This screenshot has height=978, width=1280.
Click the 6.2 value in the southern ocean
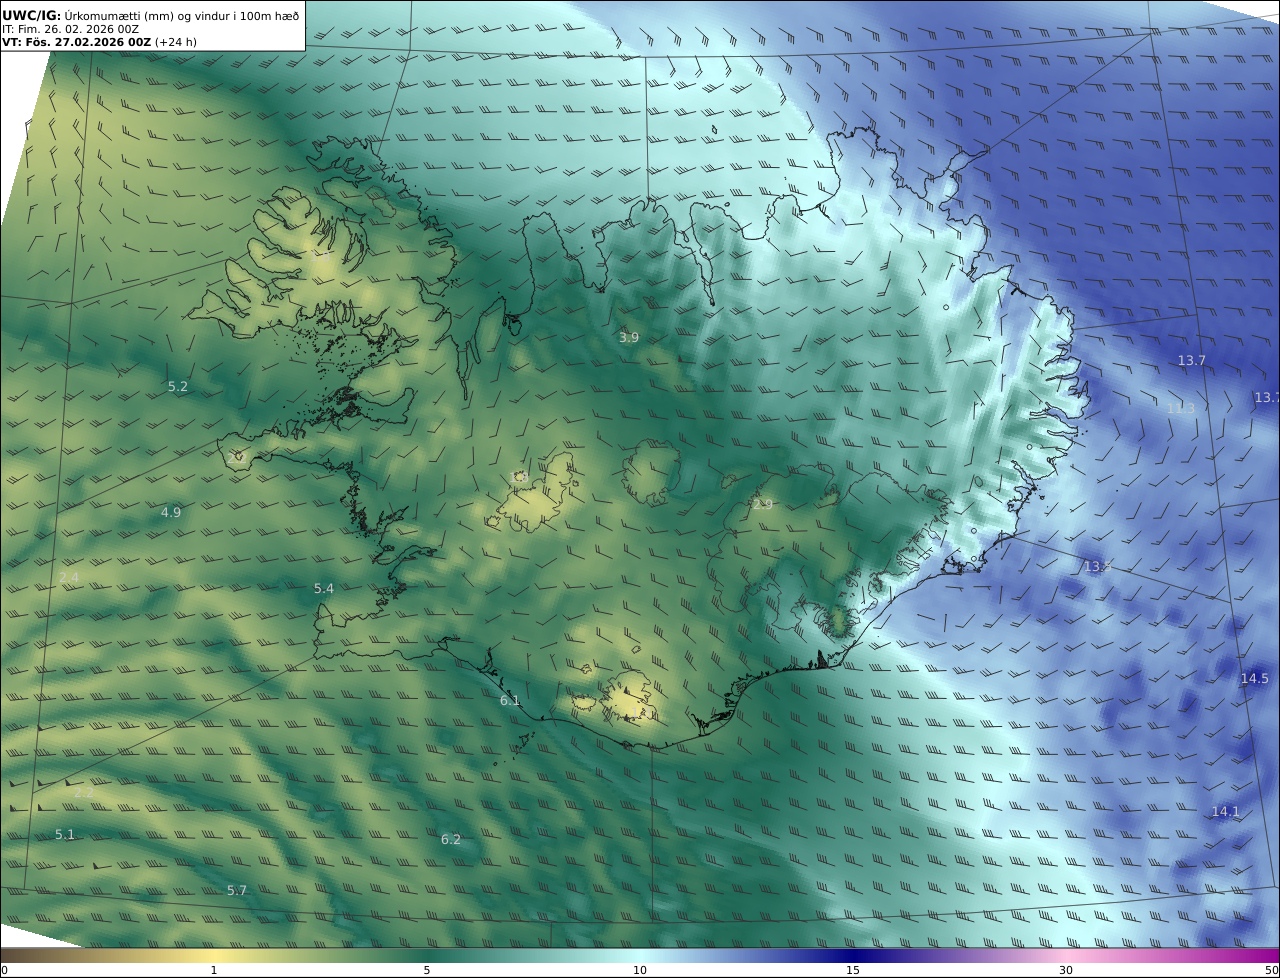pos(451,839)
